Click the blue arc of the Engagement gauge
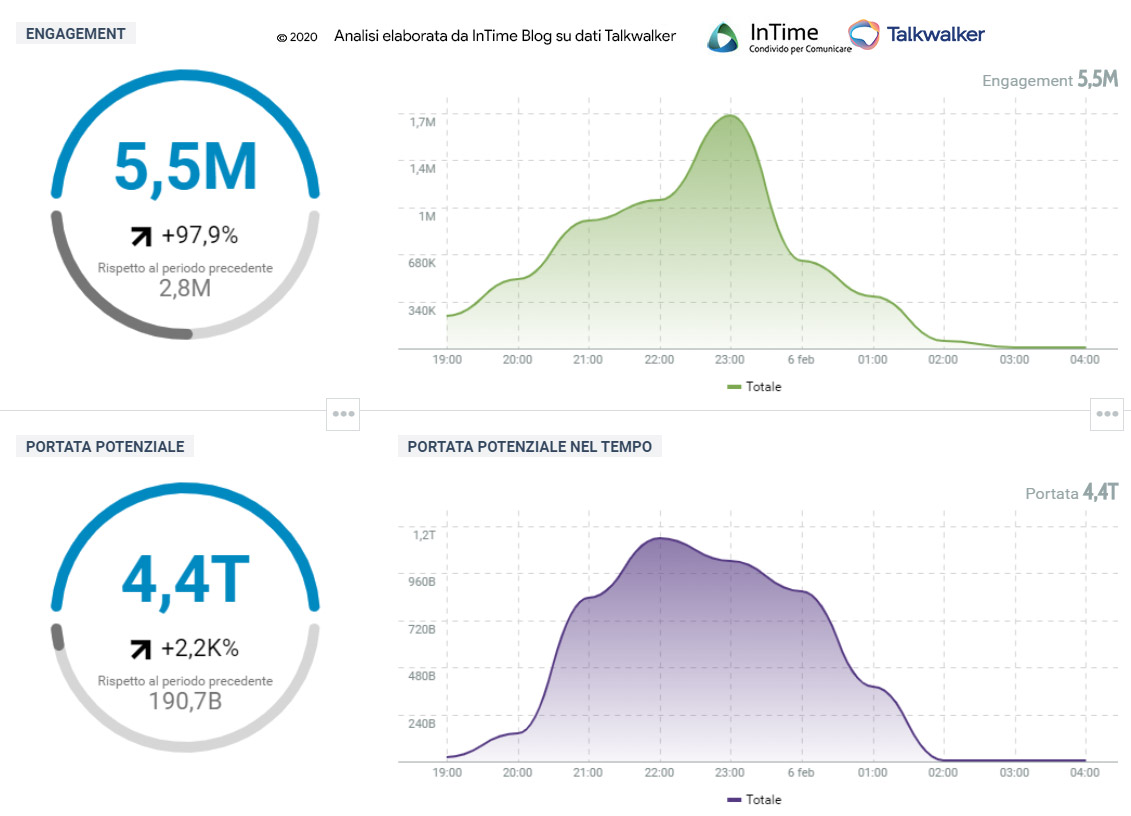The height and width of the screenshot is (816, 1131). point(185,75)
